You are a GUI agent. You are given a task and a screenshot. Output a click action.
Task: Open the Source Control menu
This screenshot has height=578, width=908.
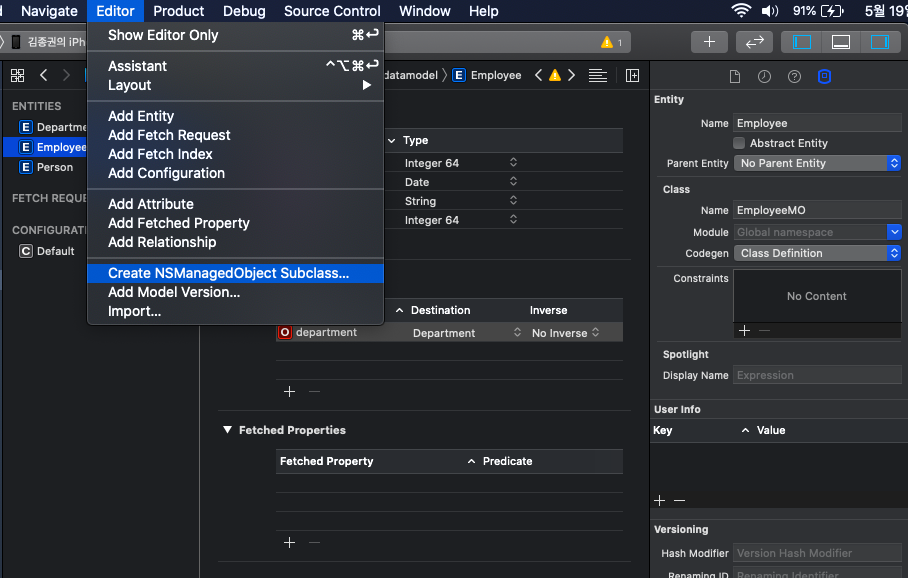pos(332,11)
